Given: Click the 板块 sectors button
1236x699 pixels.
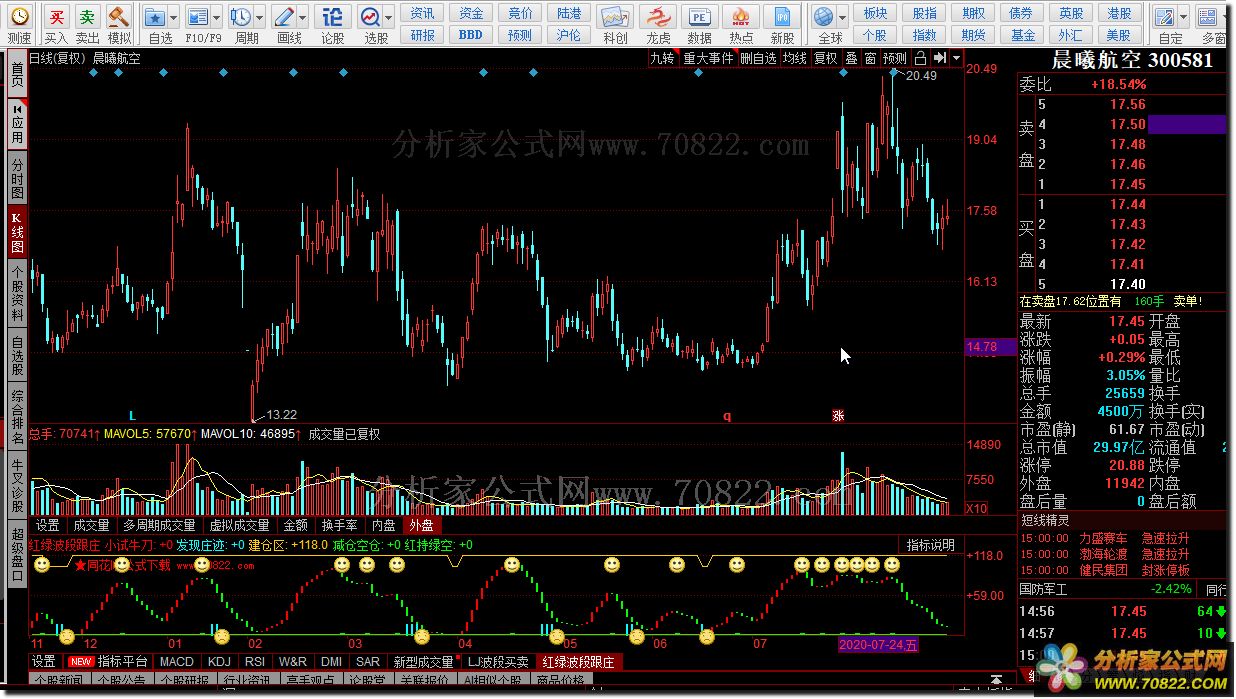Looking at the screenshot, I should 875,13.
